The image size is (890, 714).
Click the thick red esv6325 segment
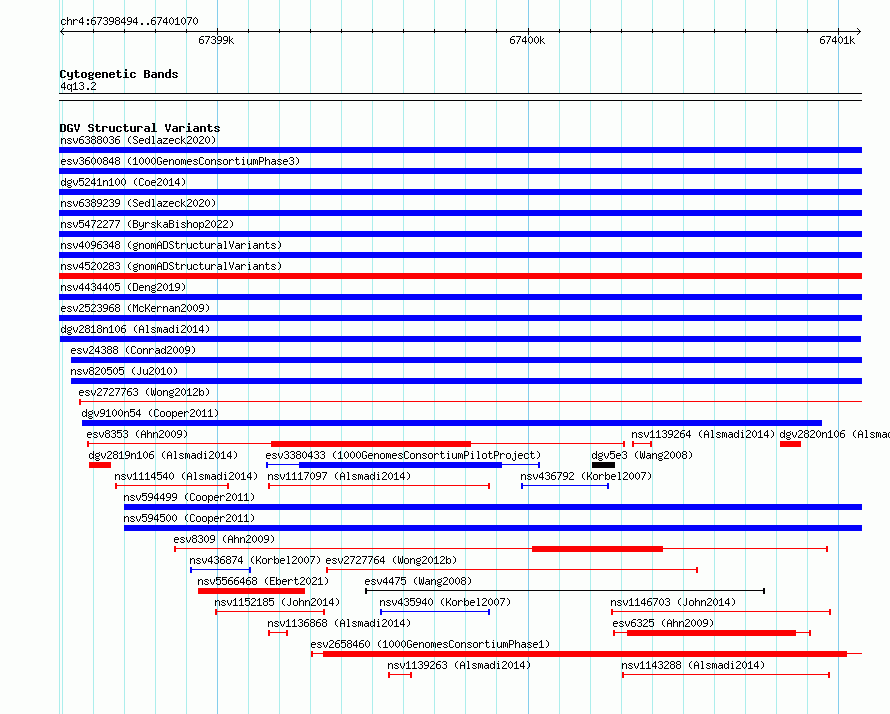(711, 633)
